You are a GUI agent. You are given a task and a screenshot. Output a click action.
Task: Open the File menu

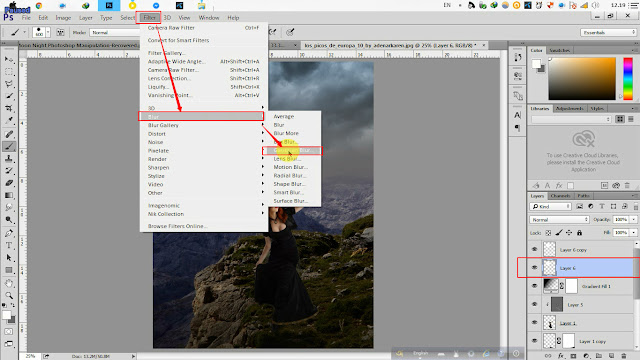click(26, 18)
